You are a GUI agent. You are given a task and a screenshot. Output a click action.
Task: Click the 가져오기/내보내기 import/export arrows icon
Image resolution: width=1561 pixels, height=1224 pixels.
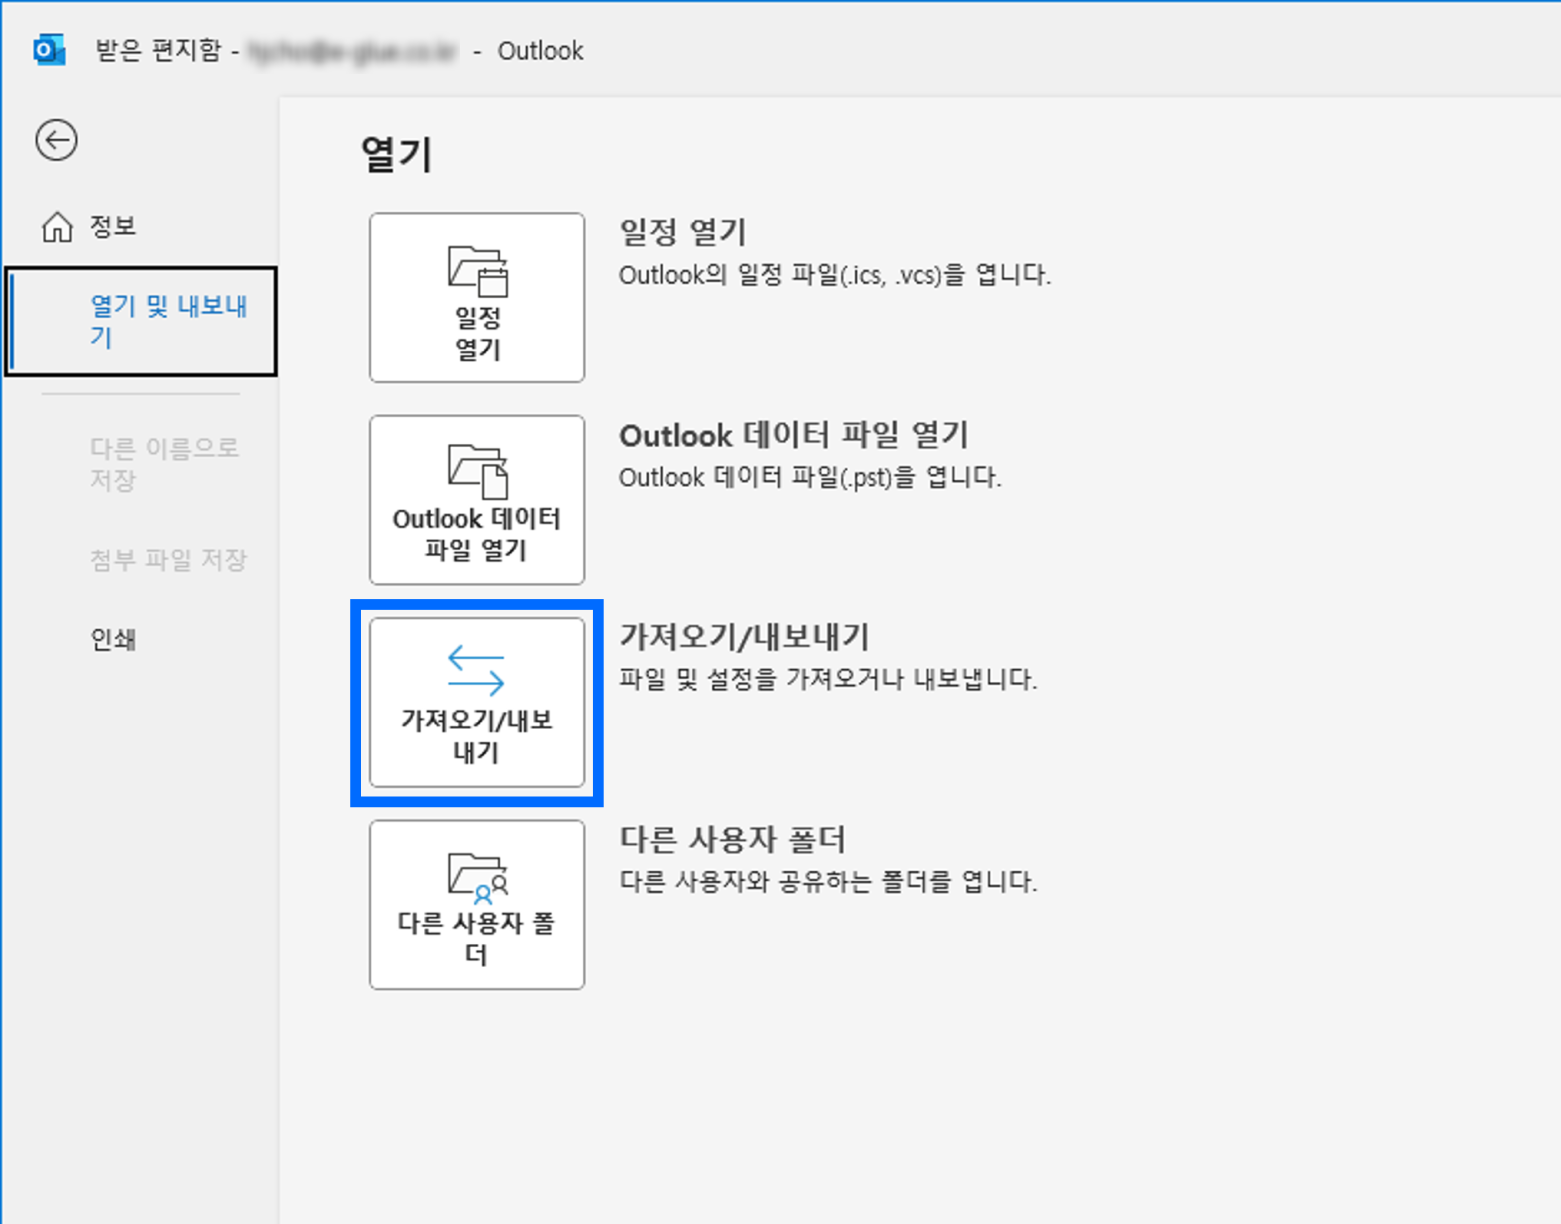coord(476,668)
